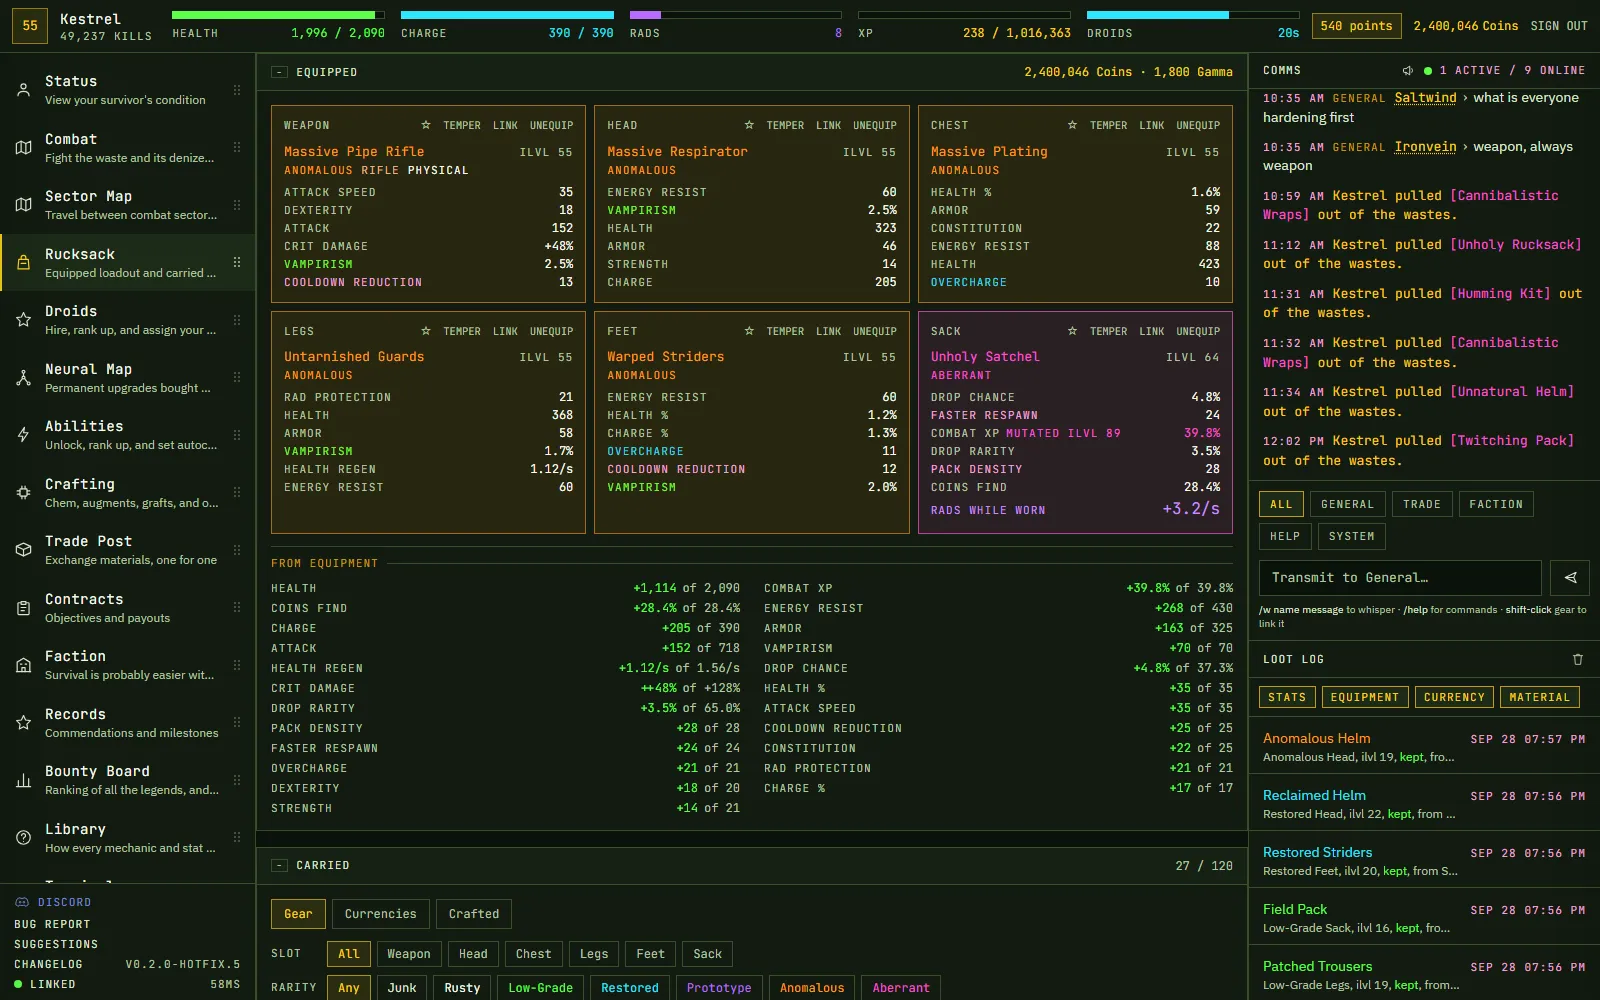This screenshot has height=1000, width=1600.
Task: Favorite the Head slot star icon
Action: click(x=749, y=126)
